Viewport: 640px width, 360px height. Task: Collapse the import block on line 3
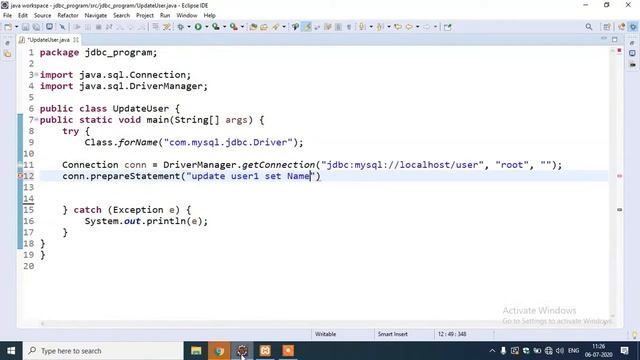(36, 74)
